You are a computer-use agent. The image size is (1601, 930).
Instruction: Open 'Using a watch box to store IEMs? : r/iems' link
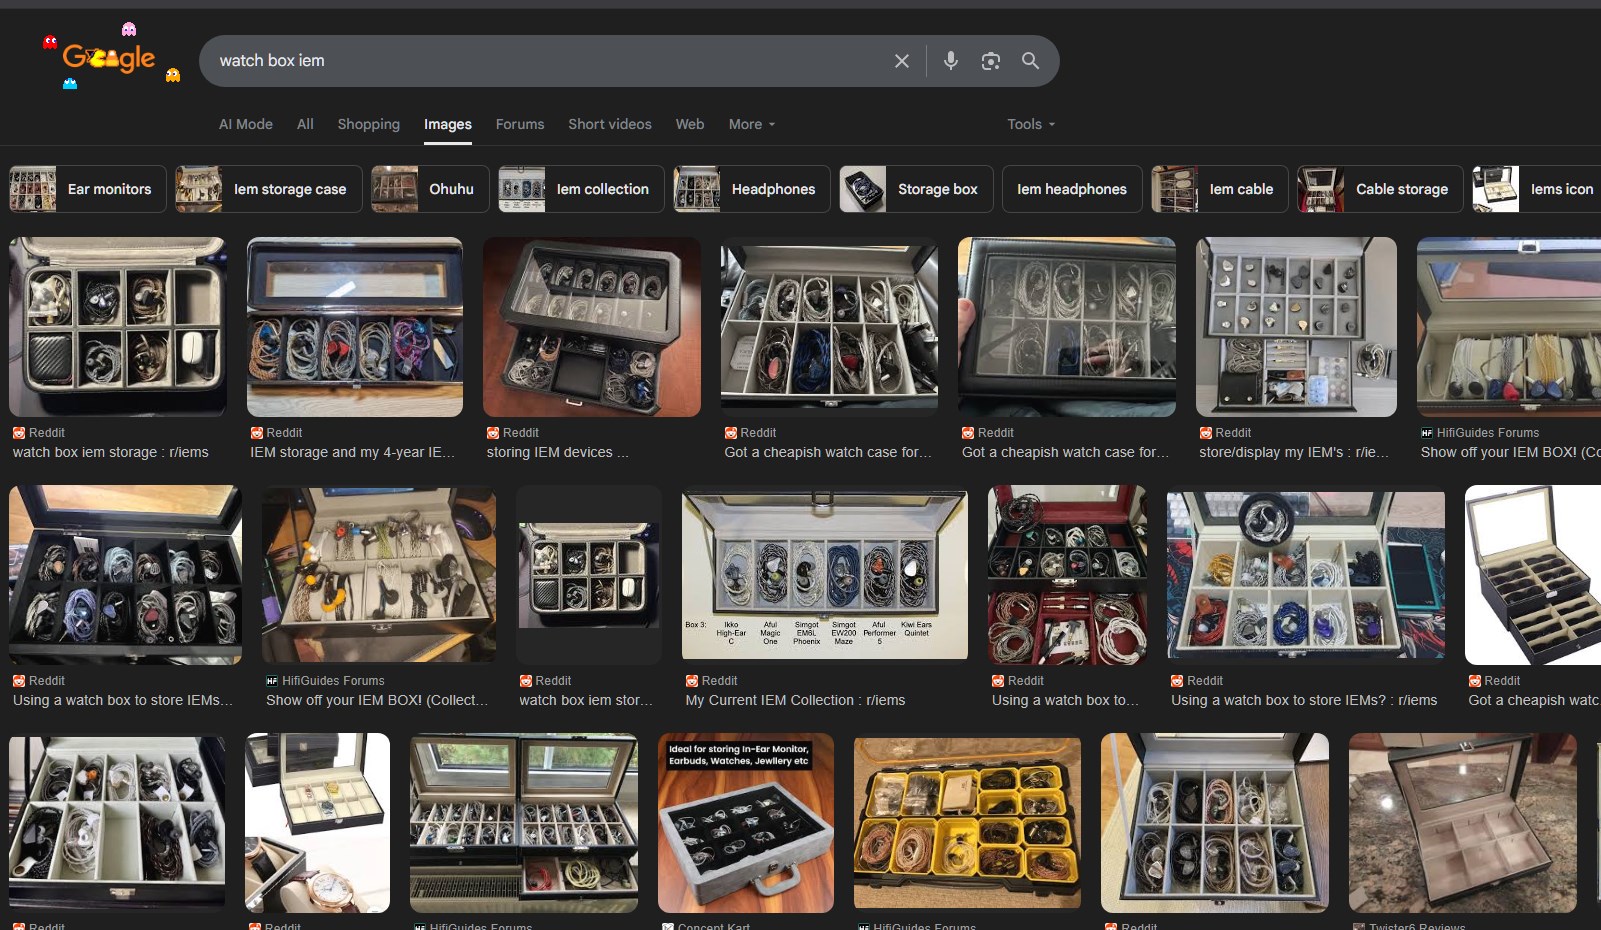(x=1304, y=700)
